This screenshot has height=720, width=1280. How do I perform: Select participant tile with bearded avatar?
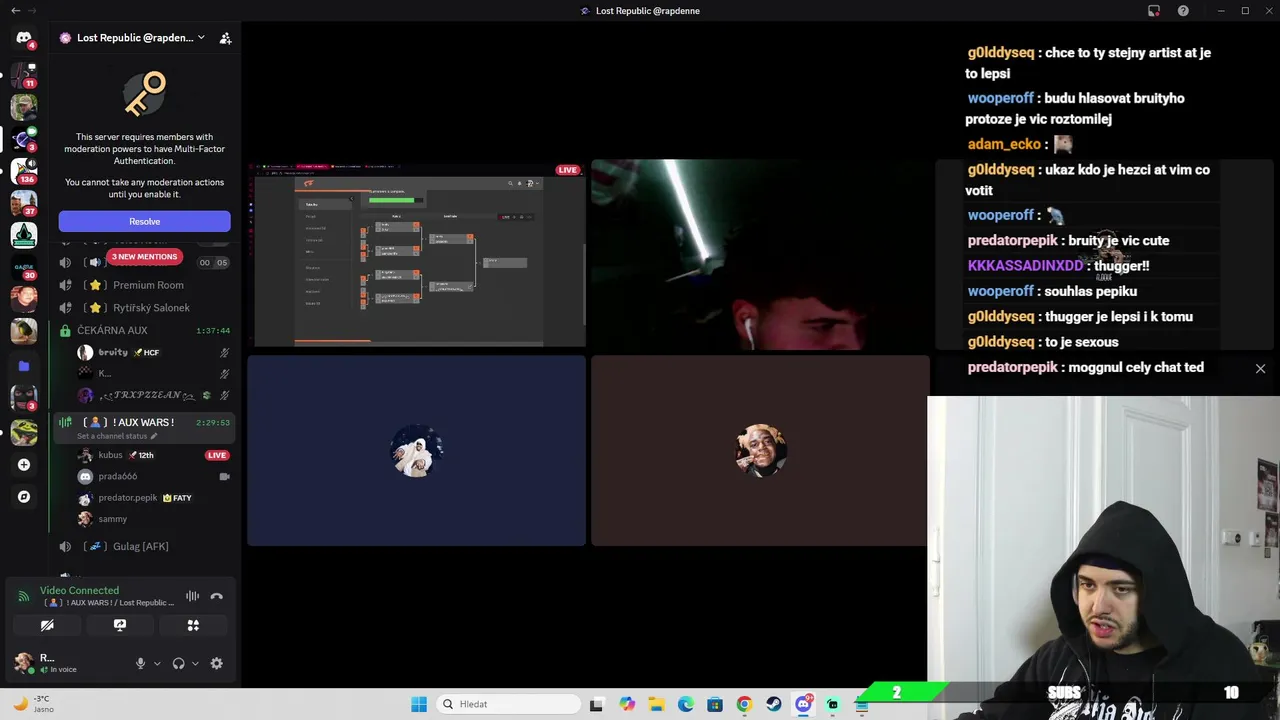760,451
